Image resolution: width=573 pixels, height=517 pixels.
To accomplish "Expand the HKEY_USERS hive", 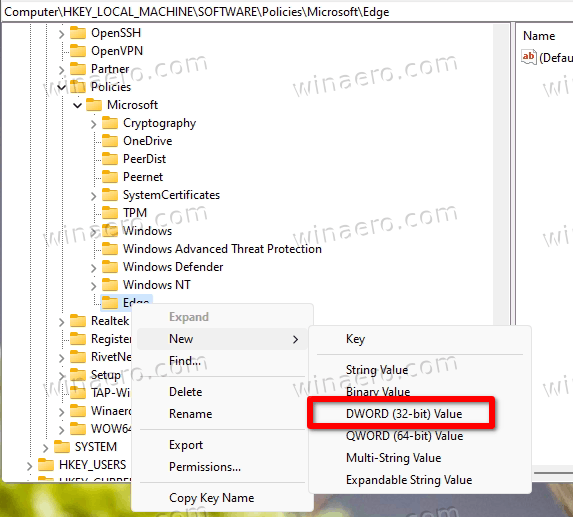I will tap(29, 465).
